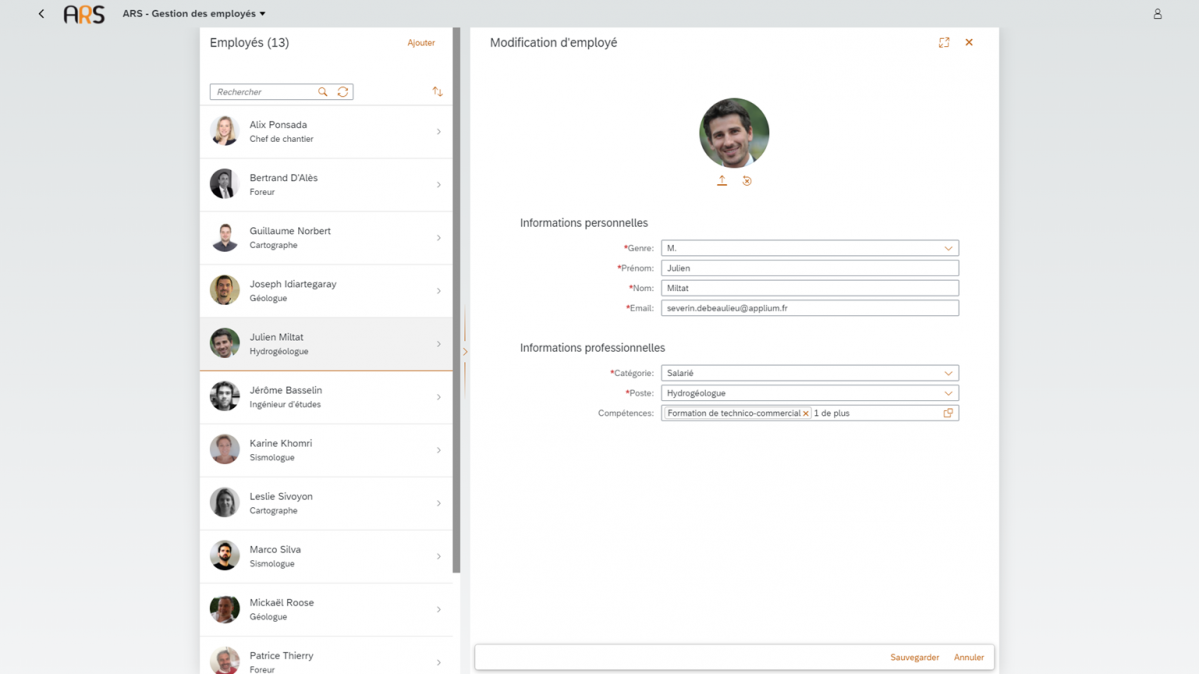
Task: Open the Poste dropdown list
Action: pyautogui.click(x=948, y=393)
